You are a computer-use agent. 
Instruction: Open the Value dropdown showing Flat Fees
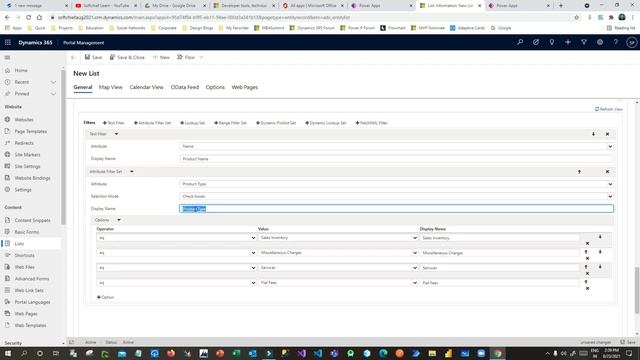[338, 282]
